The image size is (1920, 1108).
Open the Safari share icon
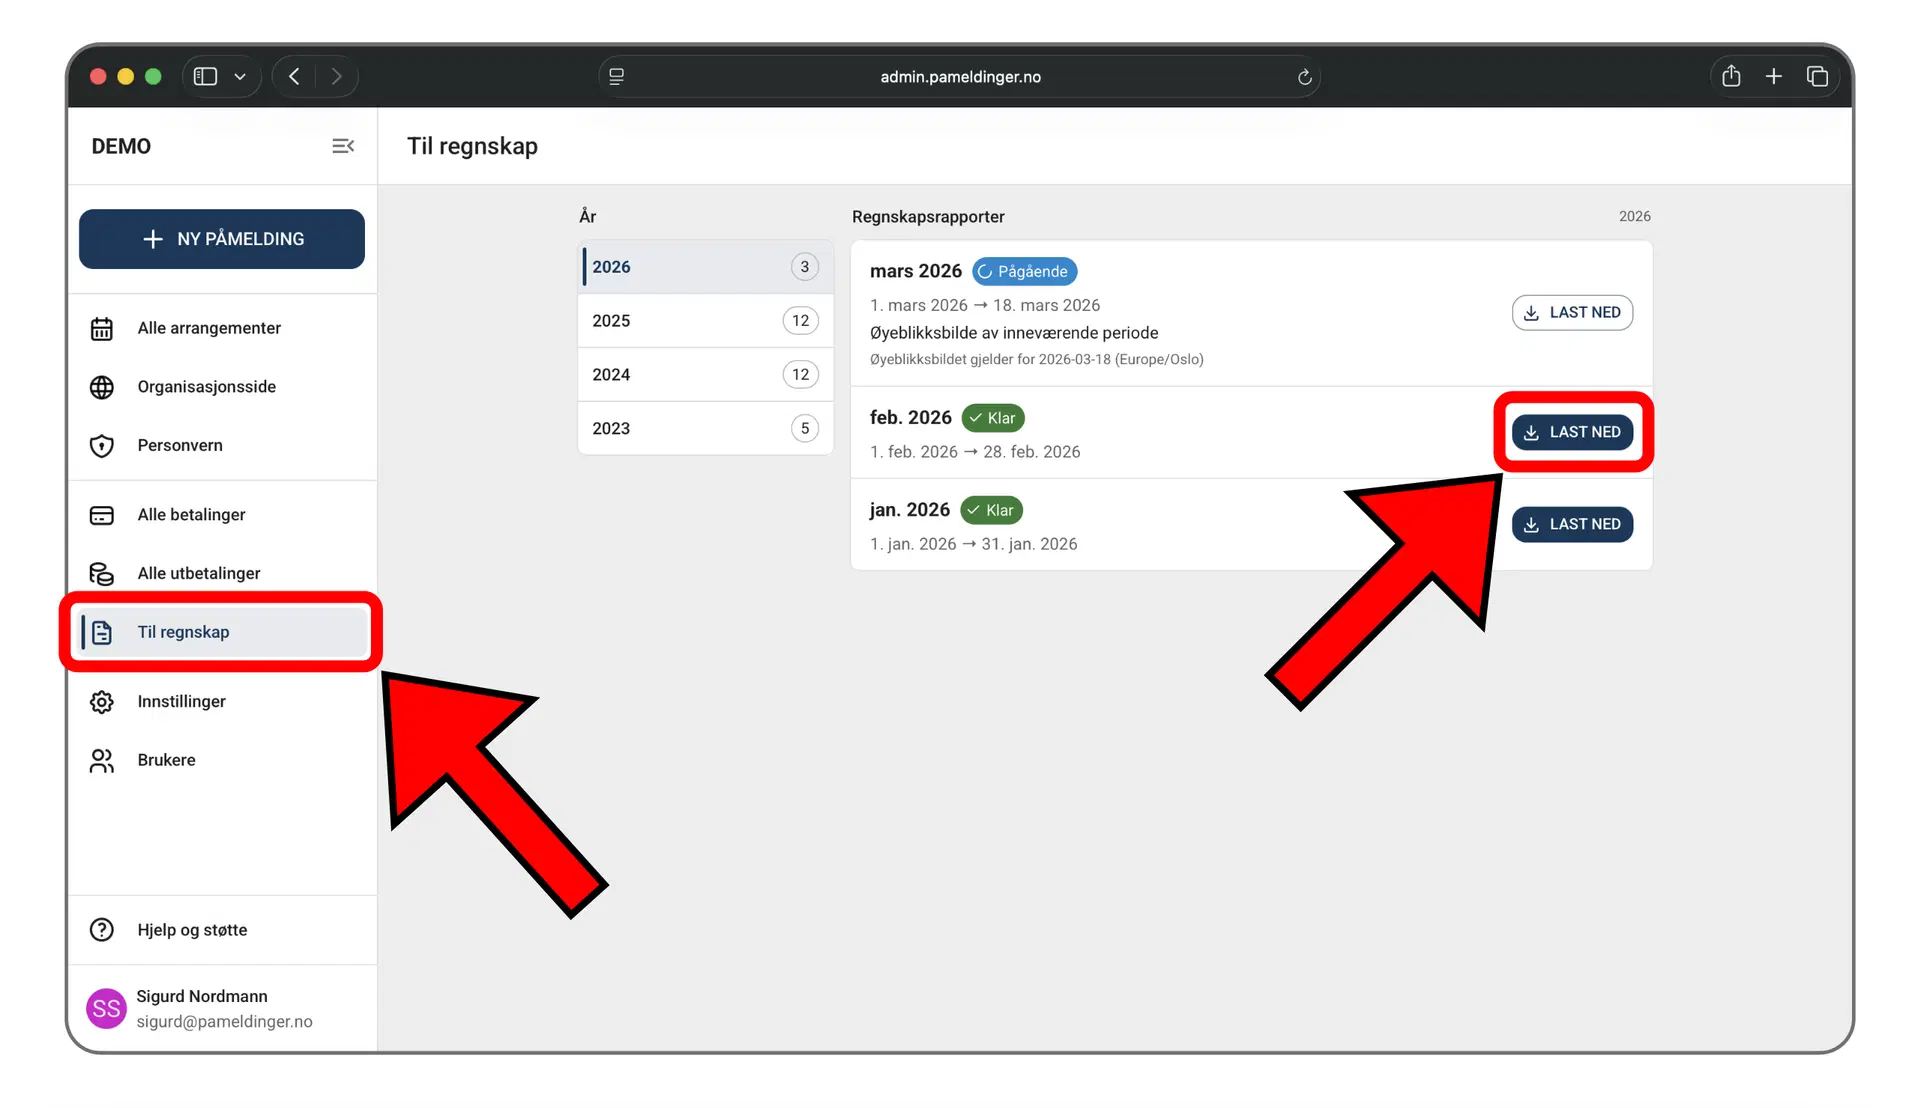point(1731,77)
